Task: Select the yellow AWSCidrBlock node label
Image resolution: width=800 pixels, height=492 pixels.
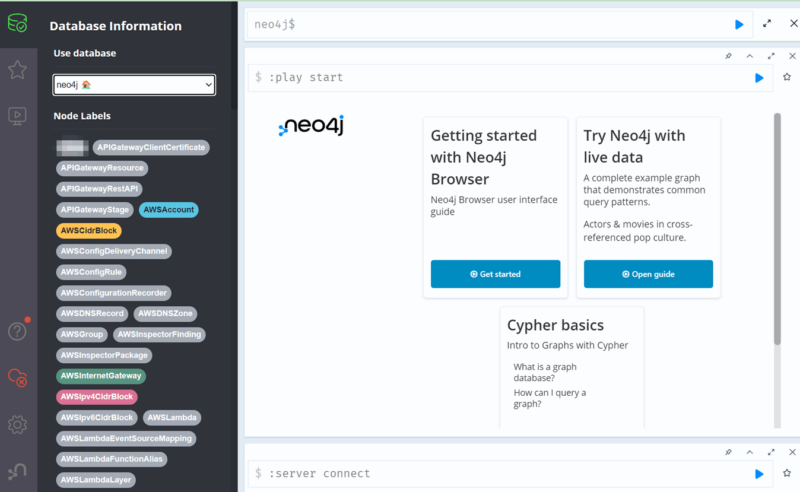Action: pos(89,231)
